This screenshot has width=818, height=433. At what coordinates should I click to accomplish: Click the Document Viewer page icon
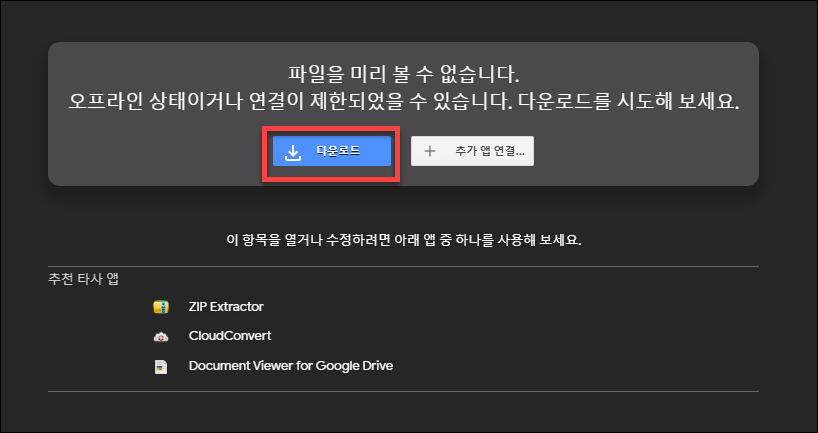[x=161, y=367]
